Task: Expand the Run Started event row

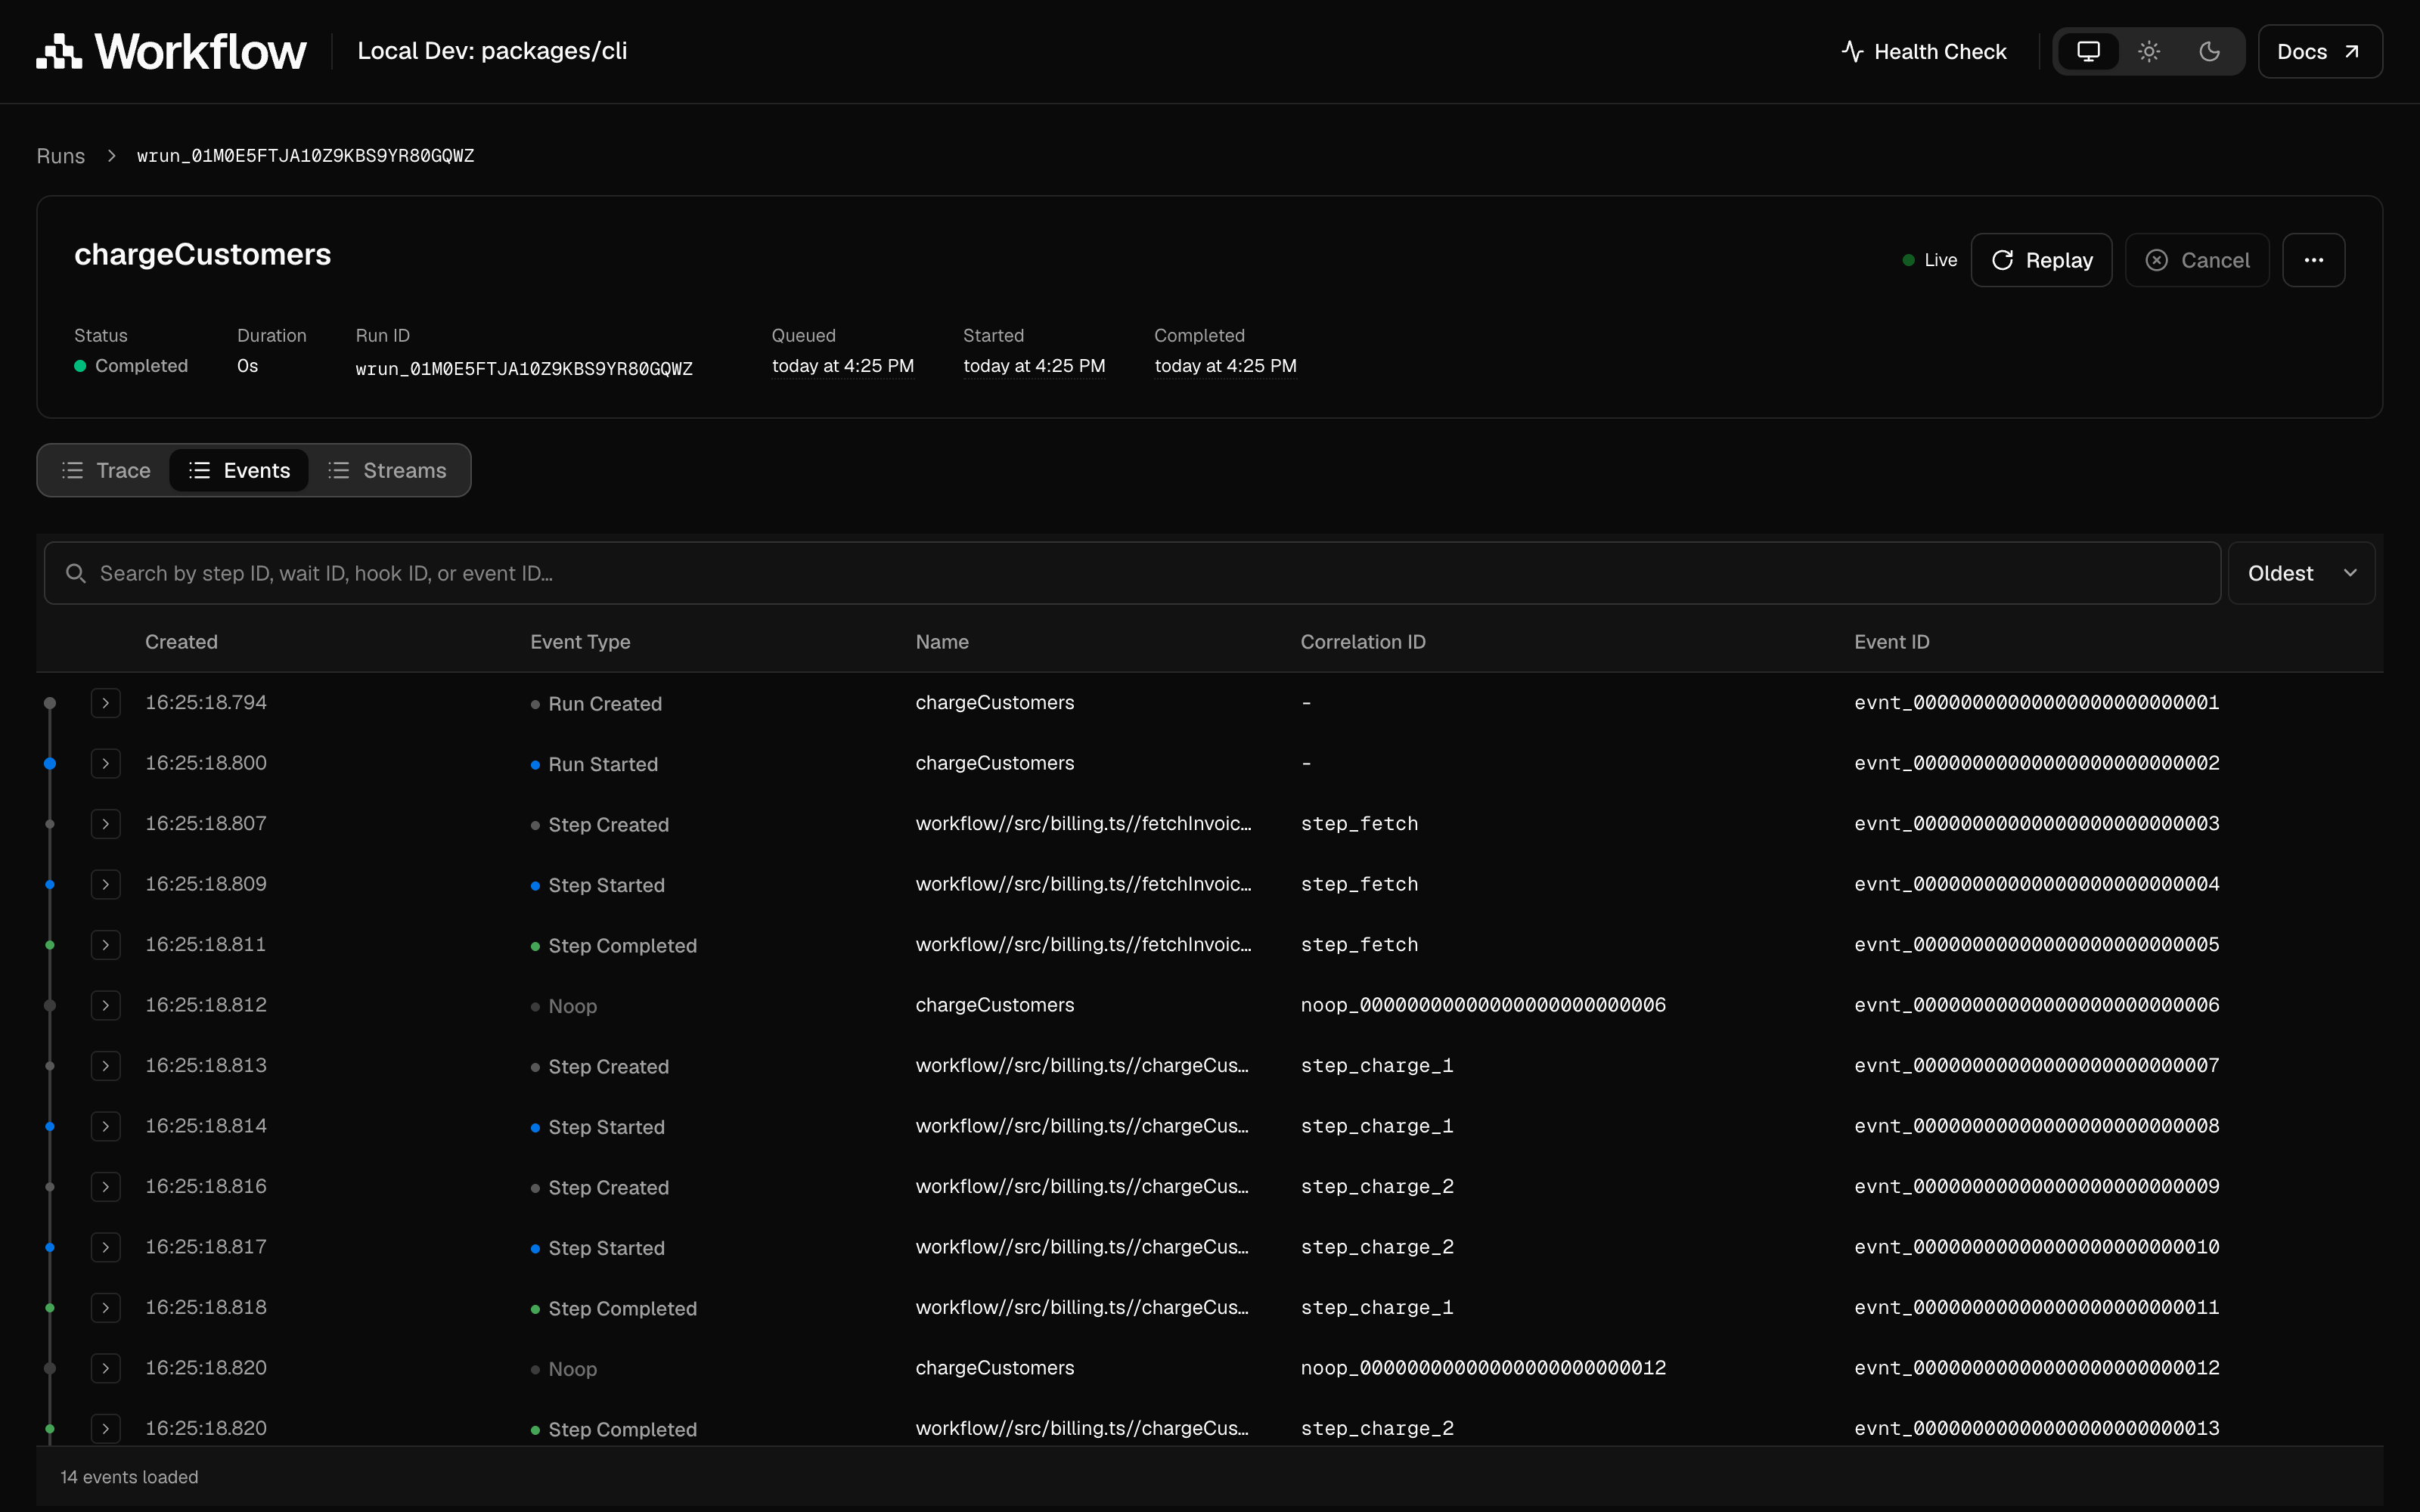Action: 105,763
